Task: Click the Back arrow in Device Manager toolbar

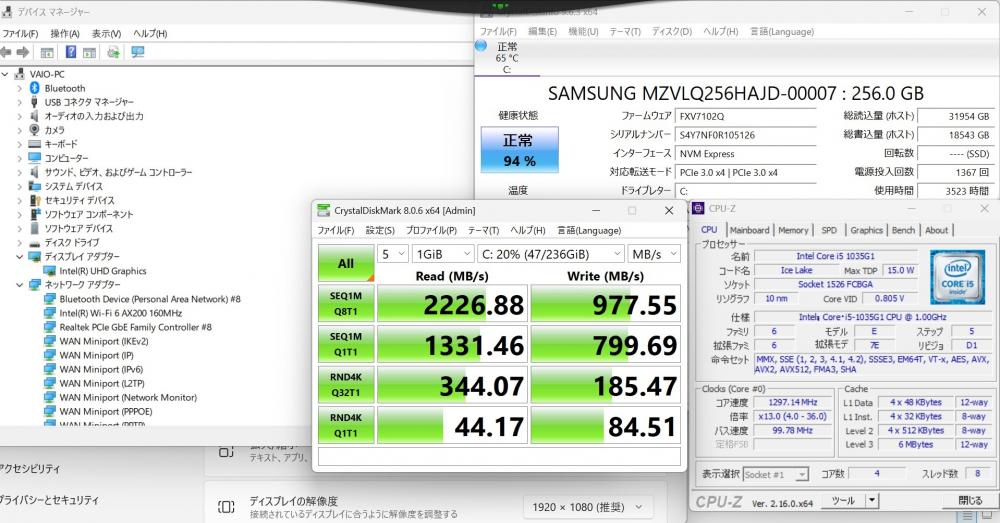Action: pos(6,52)
